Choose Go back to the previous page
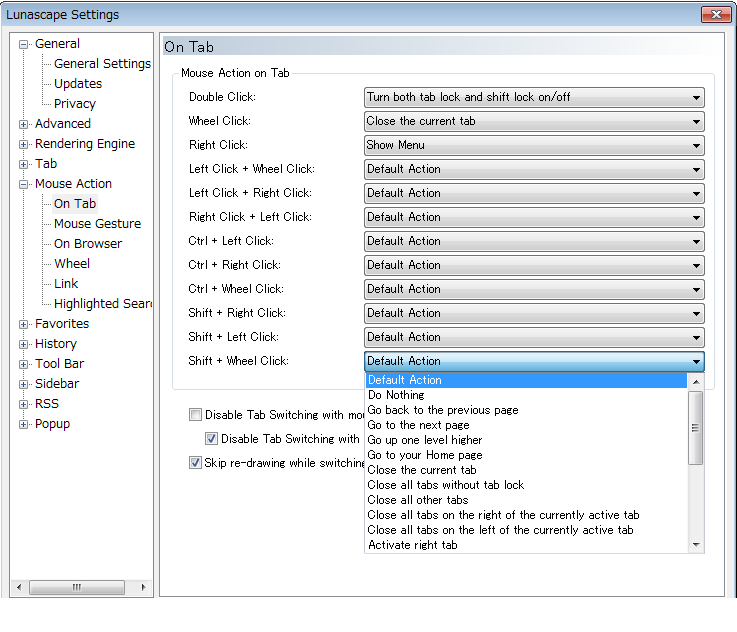737x632 pixels. click(526, 410)
